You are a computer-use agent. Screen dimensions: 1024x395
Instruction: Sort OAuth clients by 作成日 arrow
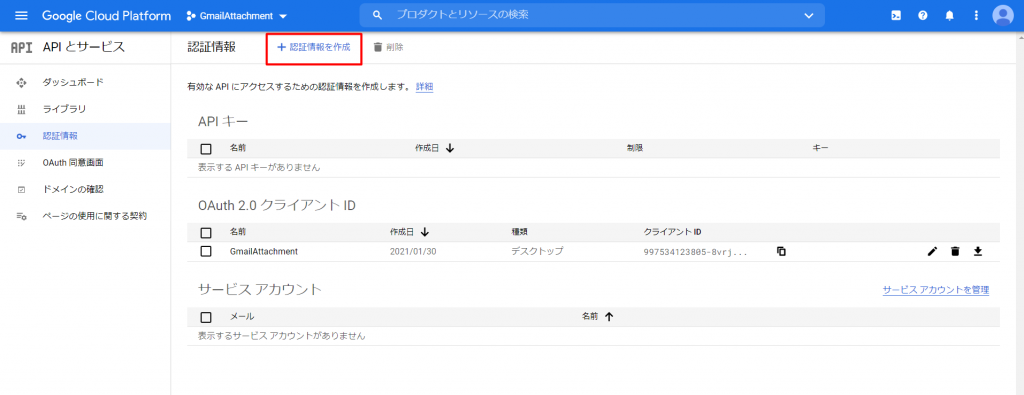pyautogui.click(x=424, y=232)
